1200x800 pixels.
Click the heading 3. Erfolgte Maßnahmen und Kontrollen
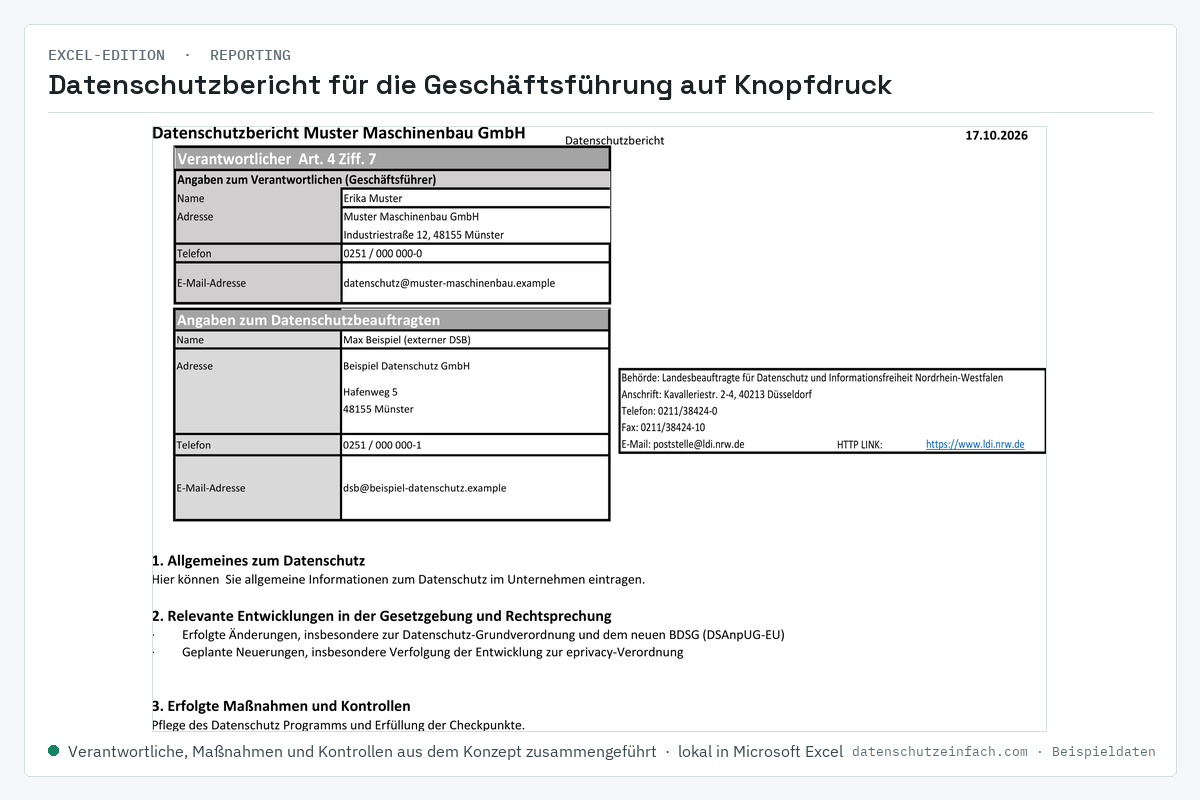[x=281, y=706]
